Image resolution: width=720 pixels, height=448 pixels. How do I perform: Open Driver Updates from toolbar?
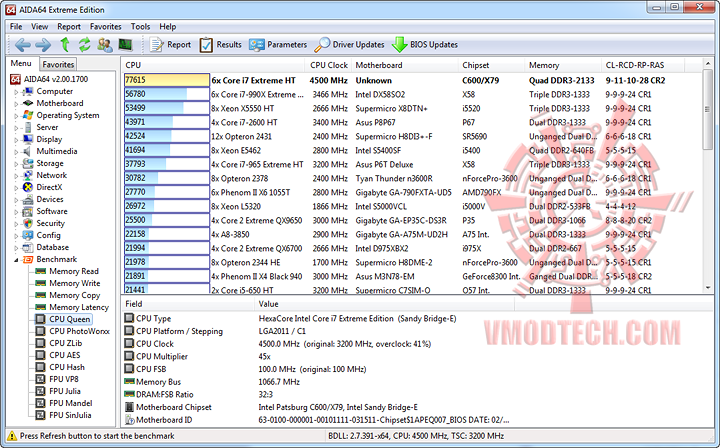(349, 45)
